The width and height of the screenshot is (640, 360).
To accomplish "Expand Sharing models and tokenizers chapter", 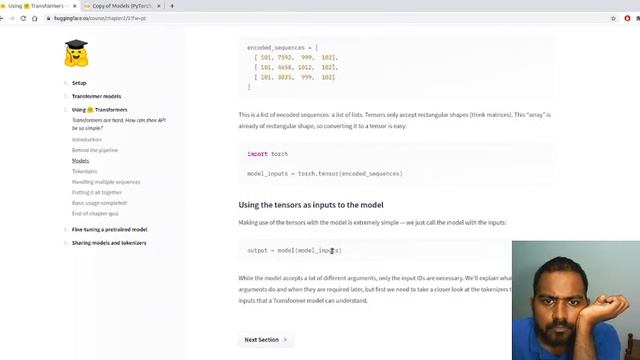I will coord(109,243).
